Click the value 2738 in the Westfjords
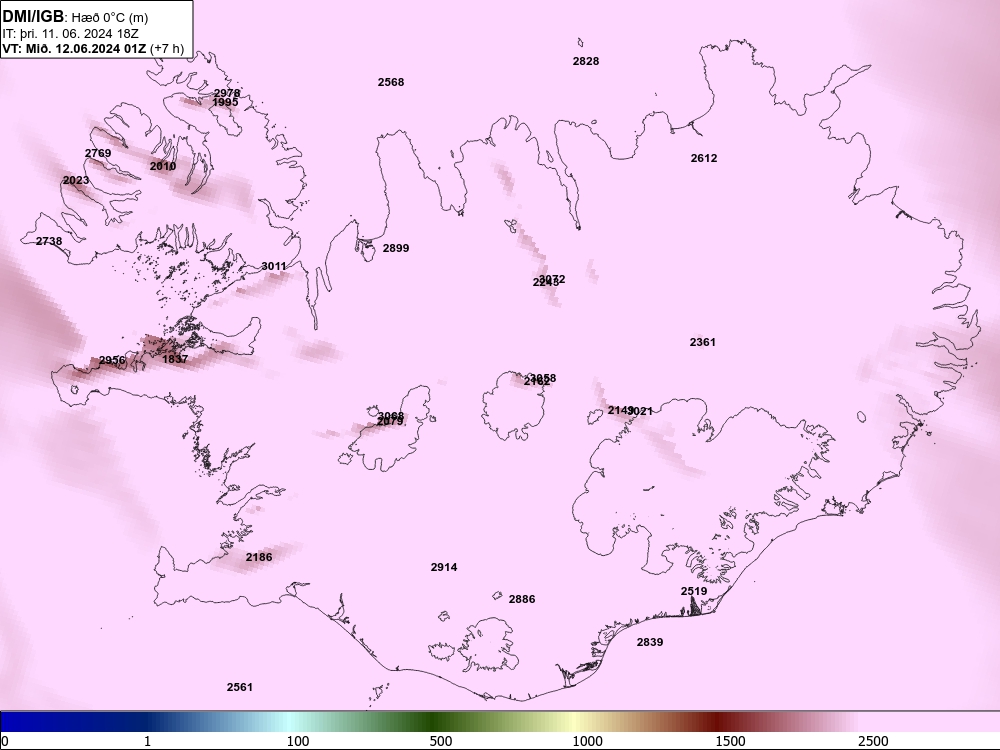 point(48,241)
